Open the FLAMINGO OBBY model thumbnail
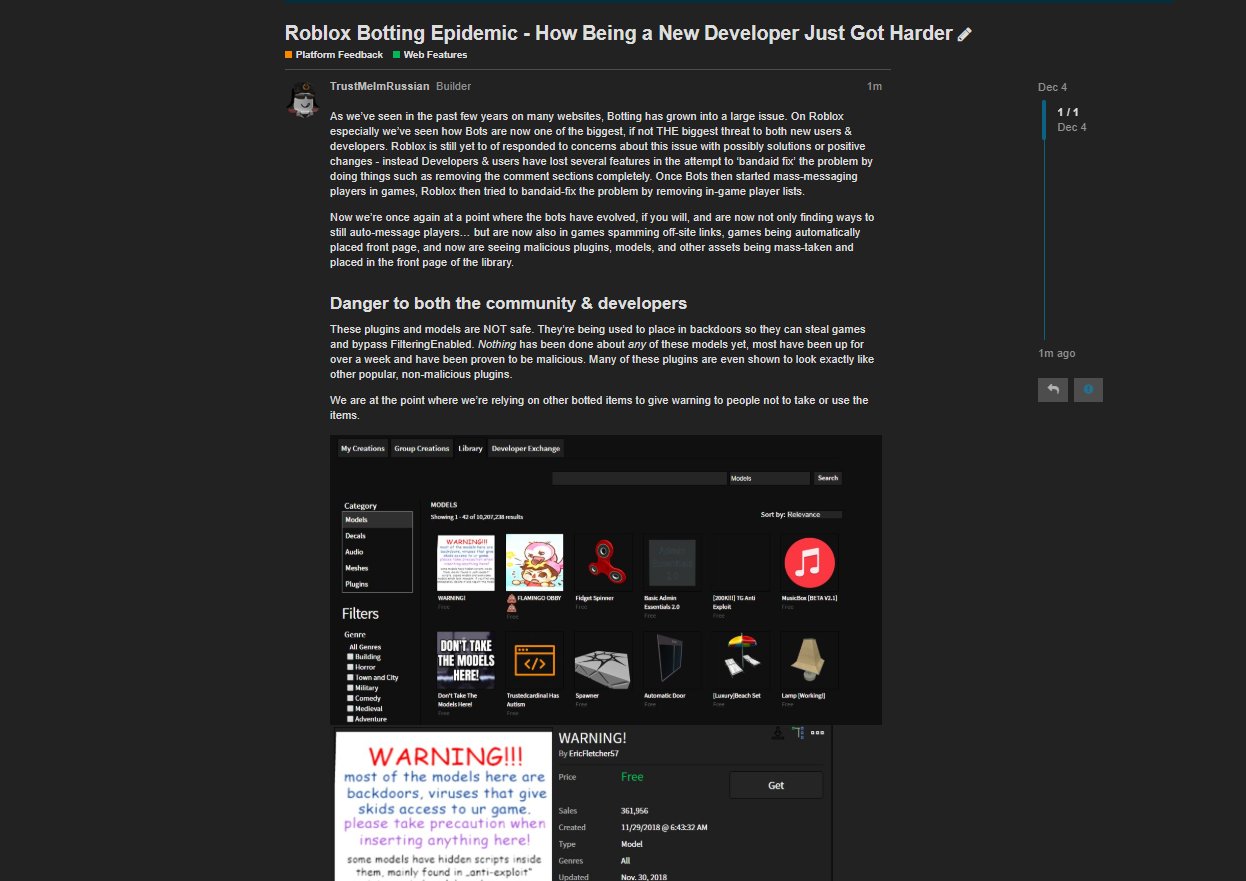The image size is (1246, 881). [535, 562]
